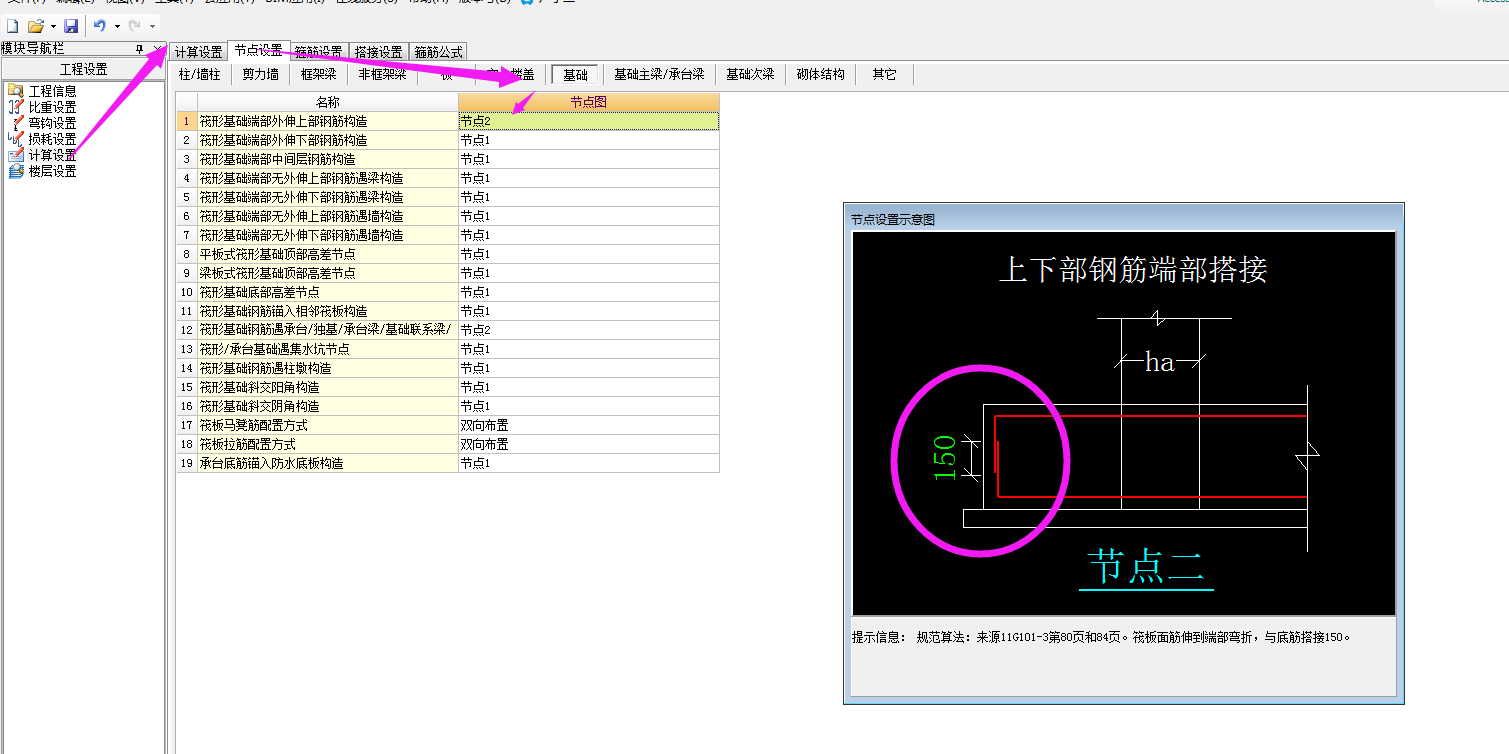
Task: Select row 筏形基础钢筋锚入相邻筏板构造
Action: coord(328,311)
